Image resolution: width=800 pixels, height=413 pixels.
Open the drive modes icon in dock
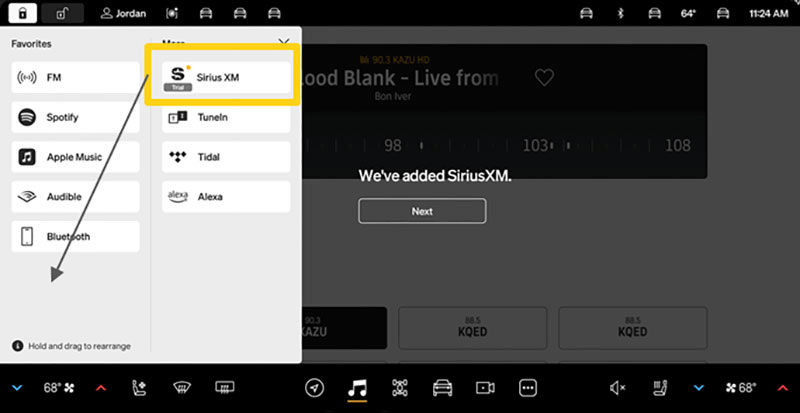[400, 387]
